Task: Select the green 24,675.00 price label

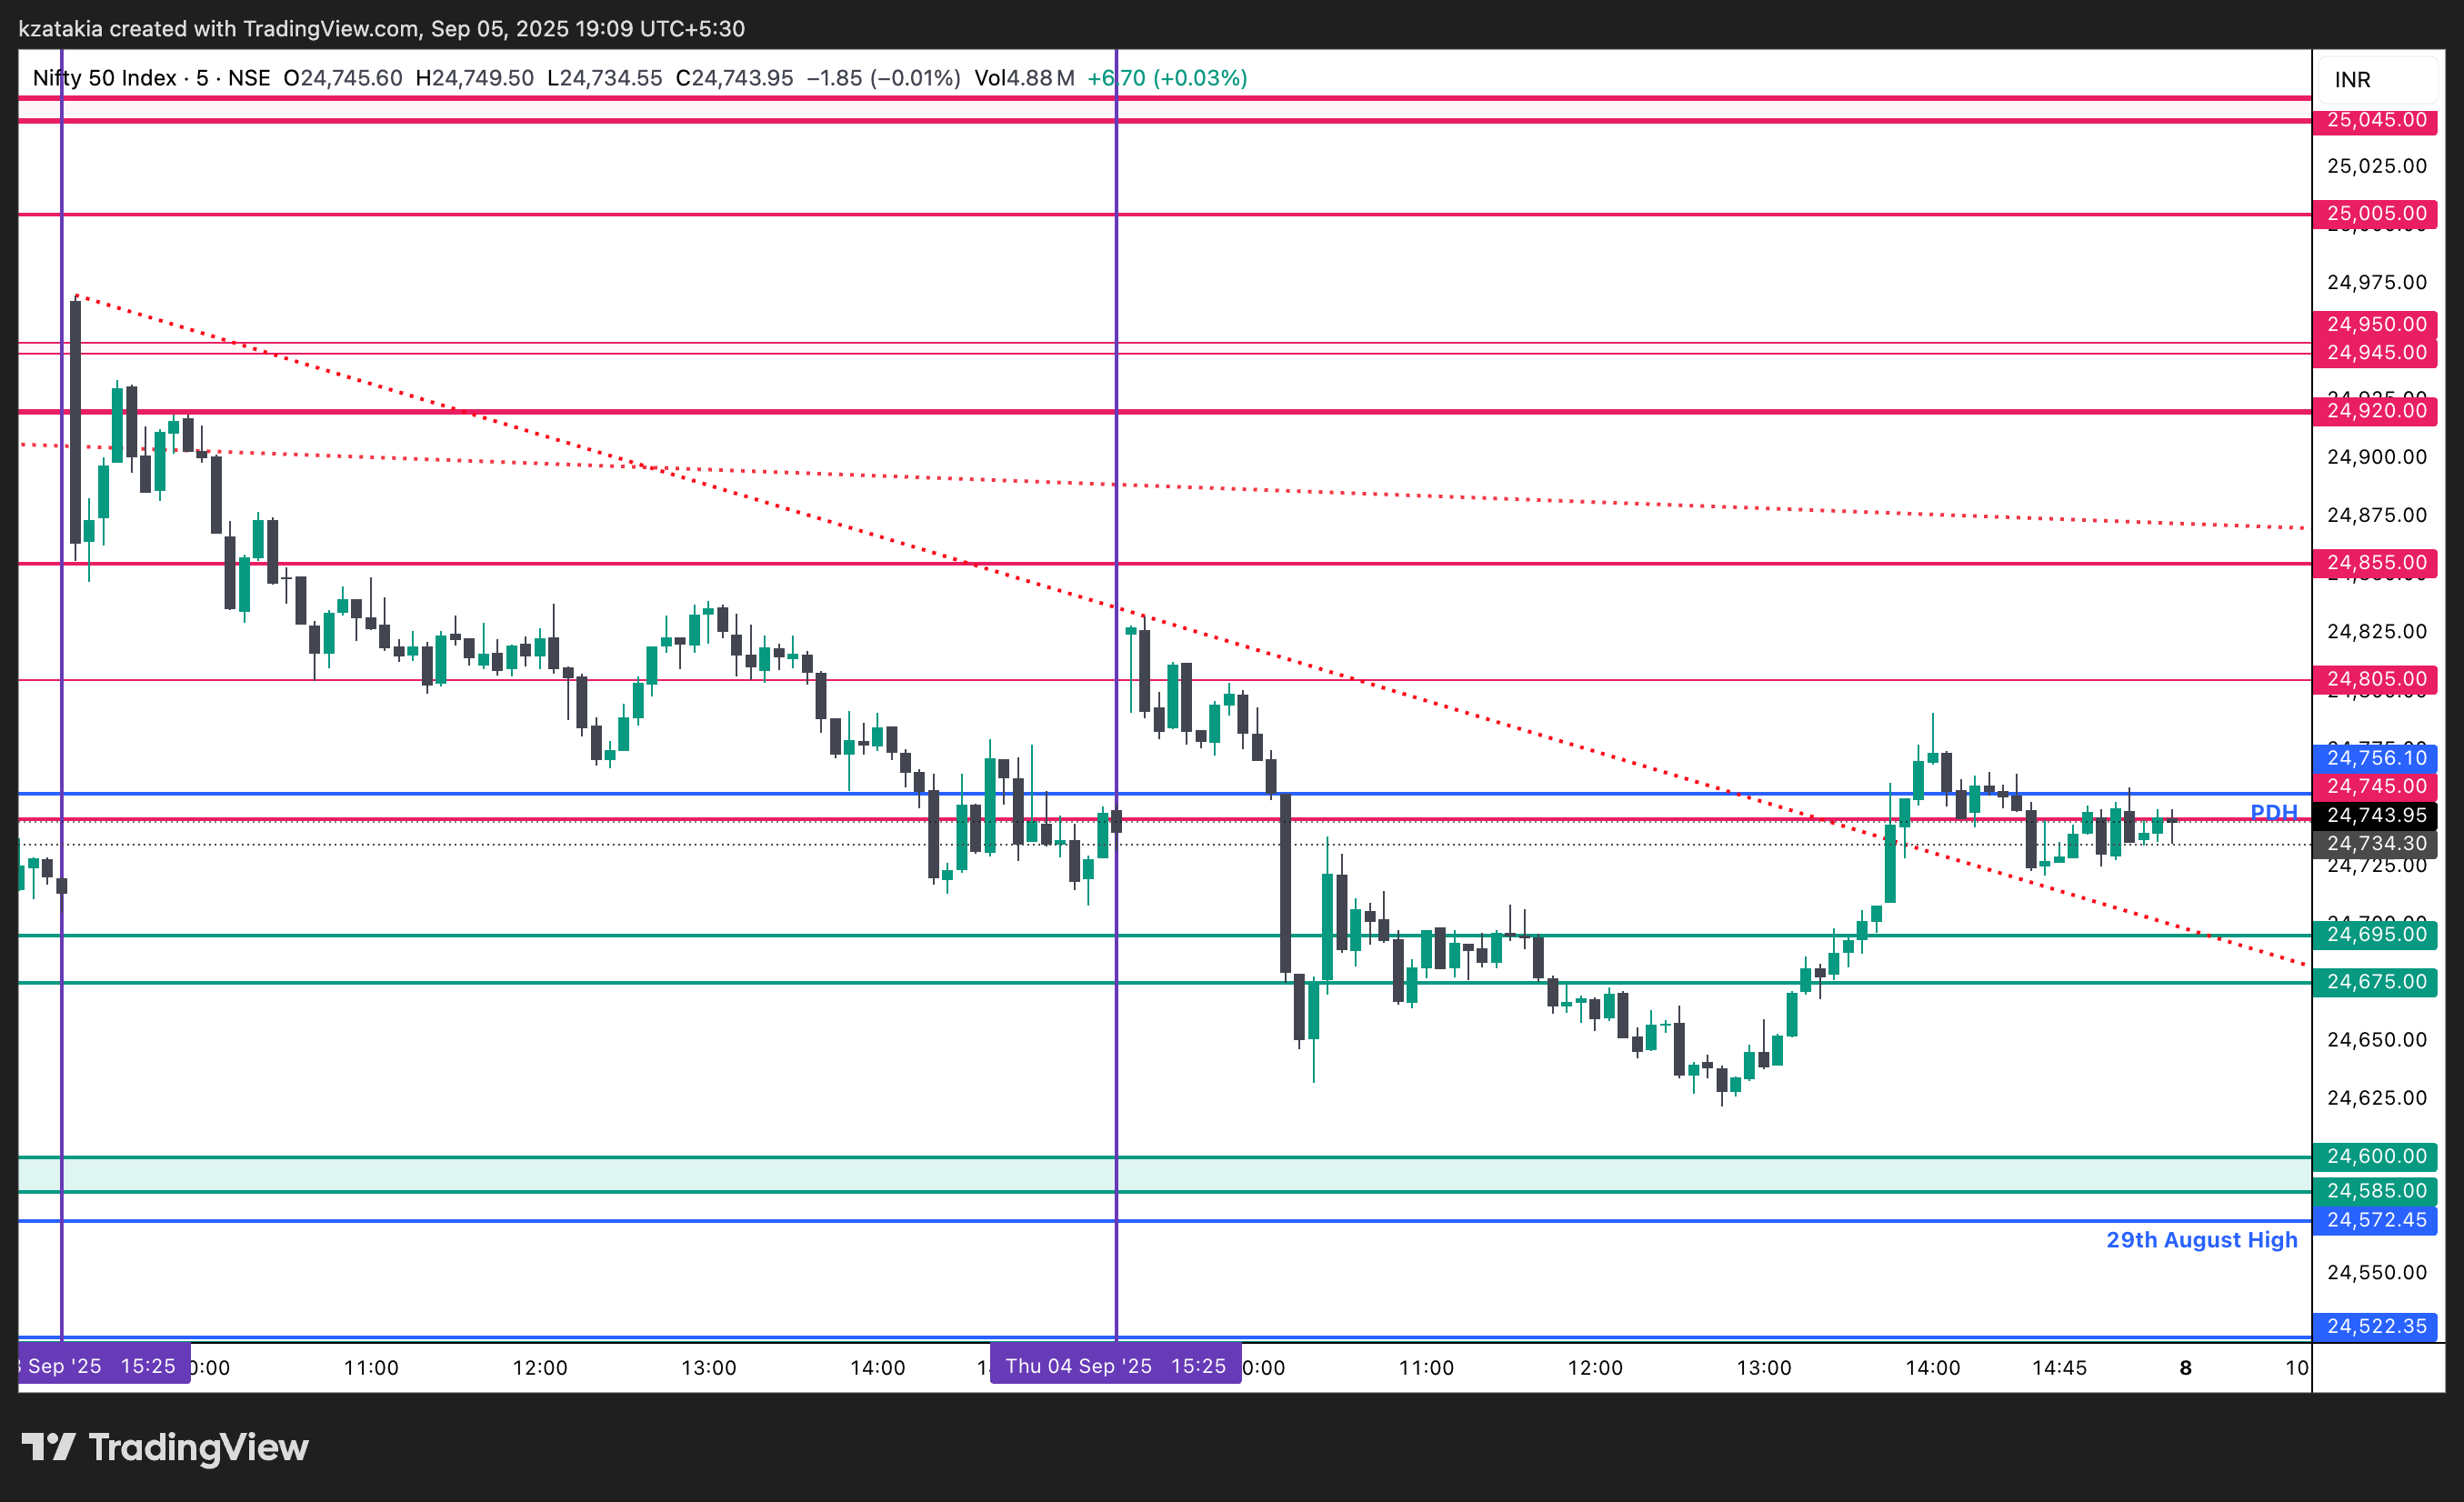Action: click(2375, 982)
